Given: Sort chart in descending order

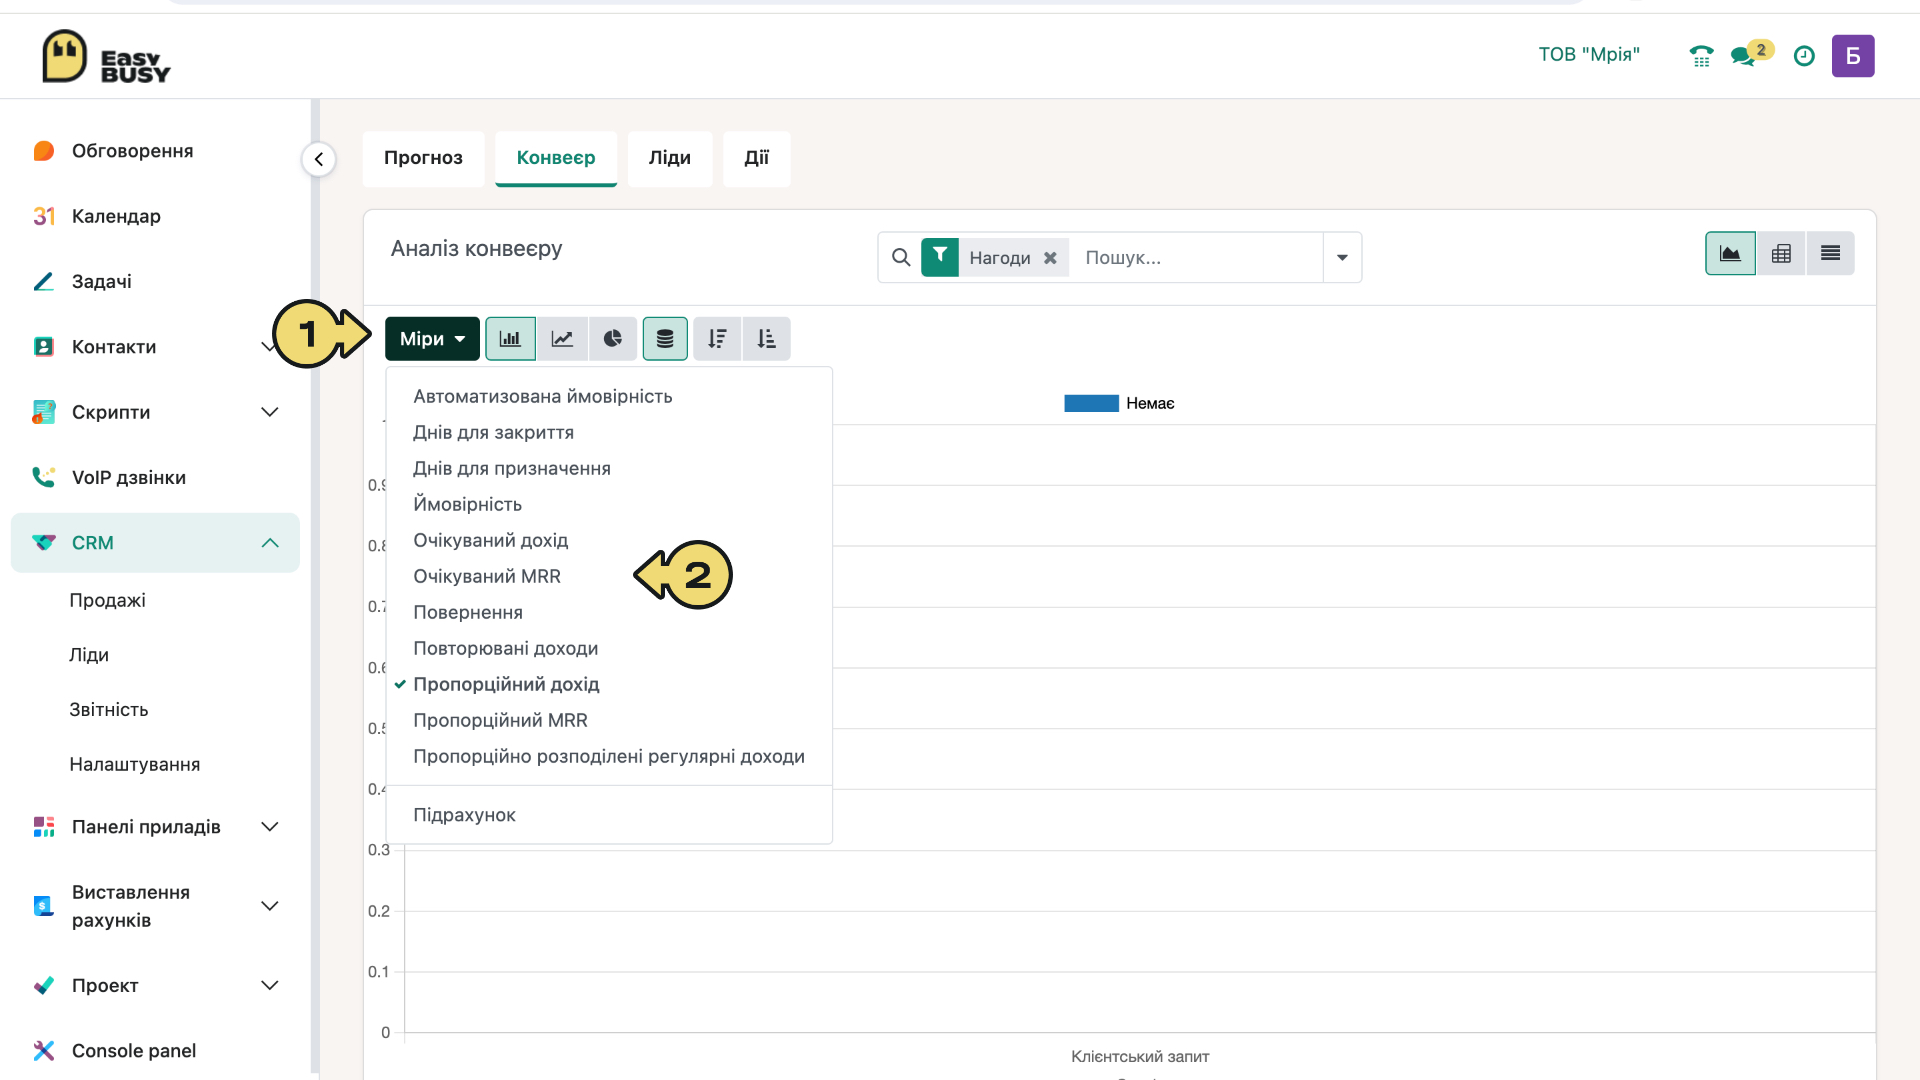Looking at the screenshot, I should coord(717,339).
